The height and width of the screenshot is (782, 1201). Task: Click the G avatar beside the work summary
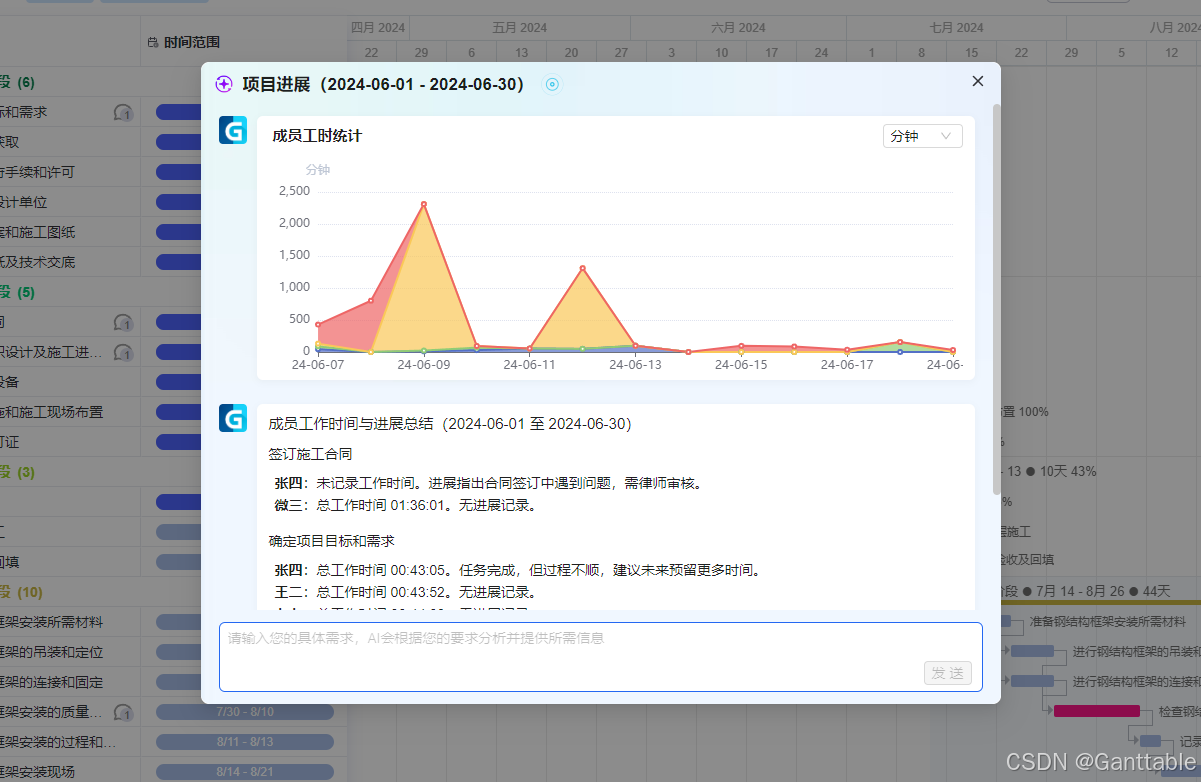233,418
